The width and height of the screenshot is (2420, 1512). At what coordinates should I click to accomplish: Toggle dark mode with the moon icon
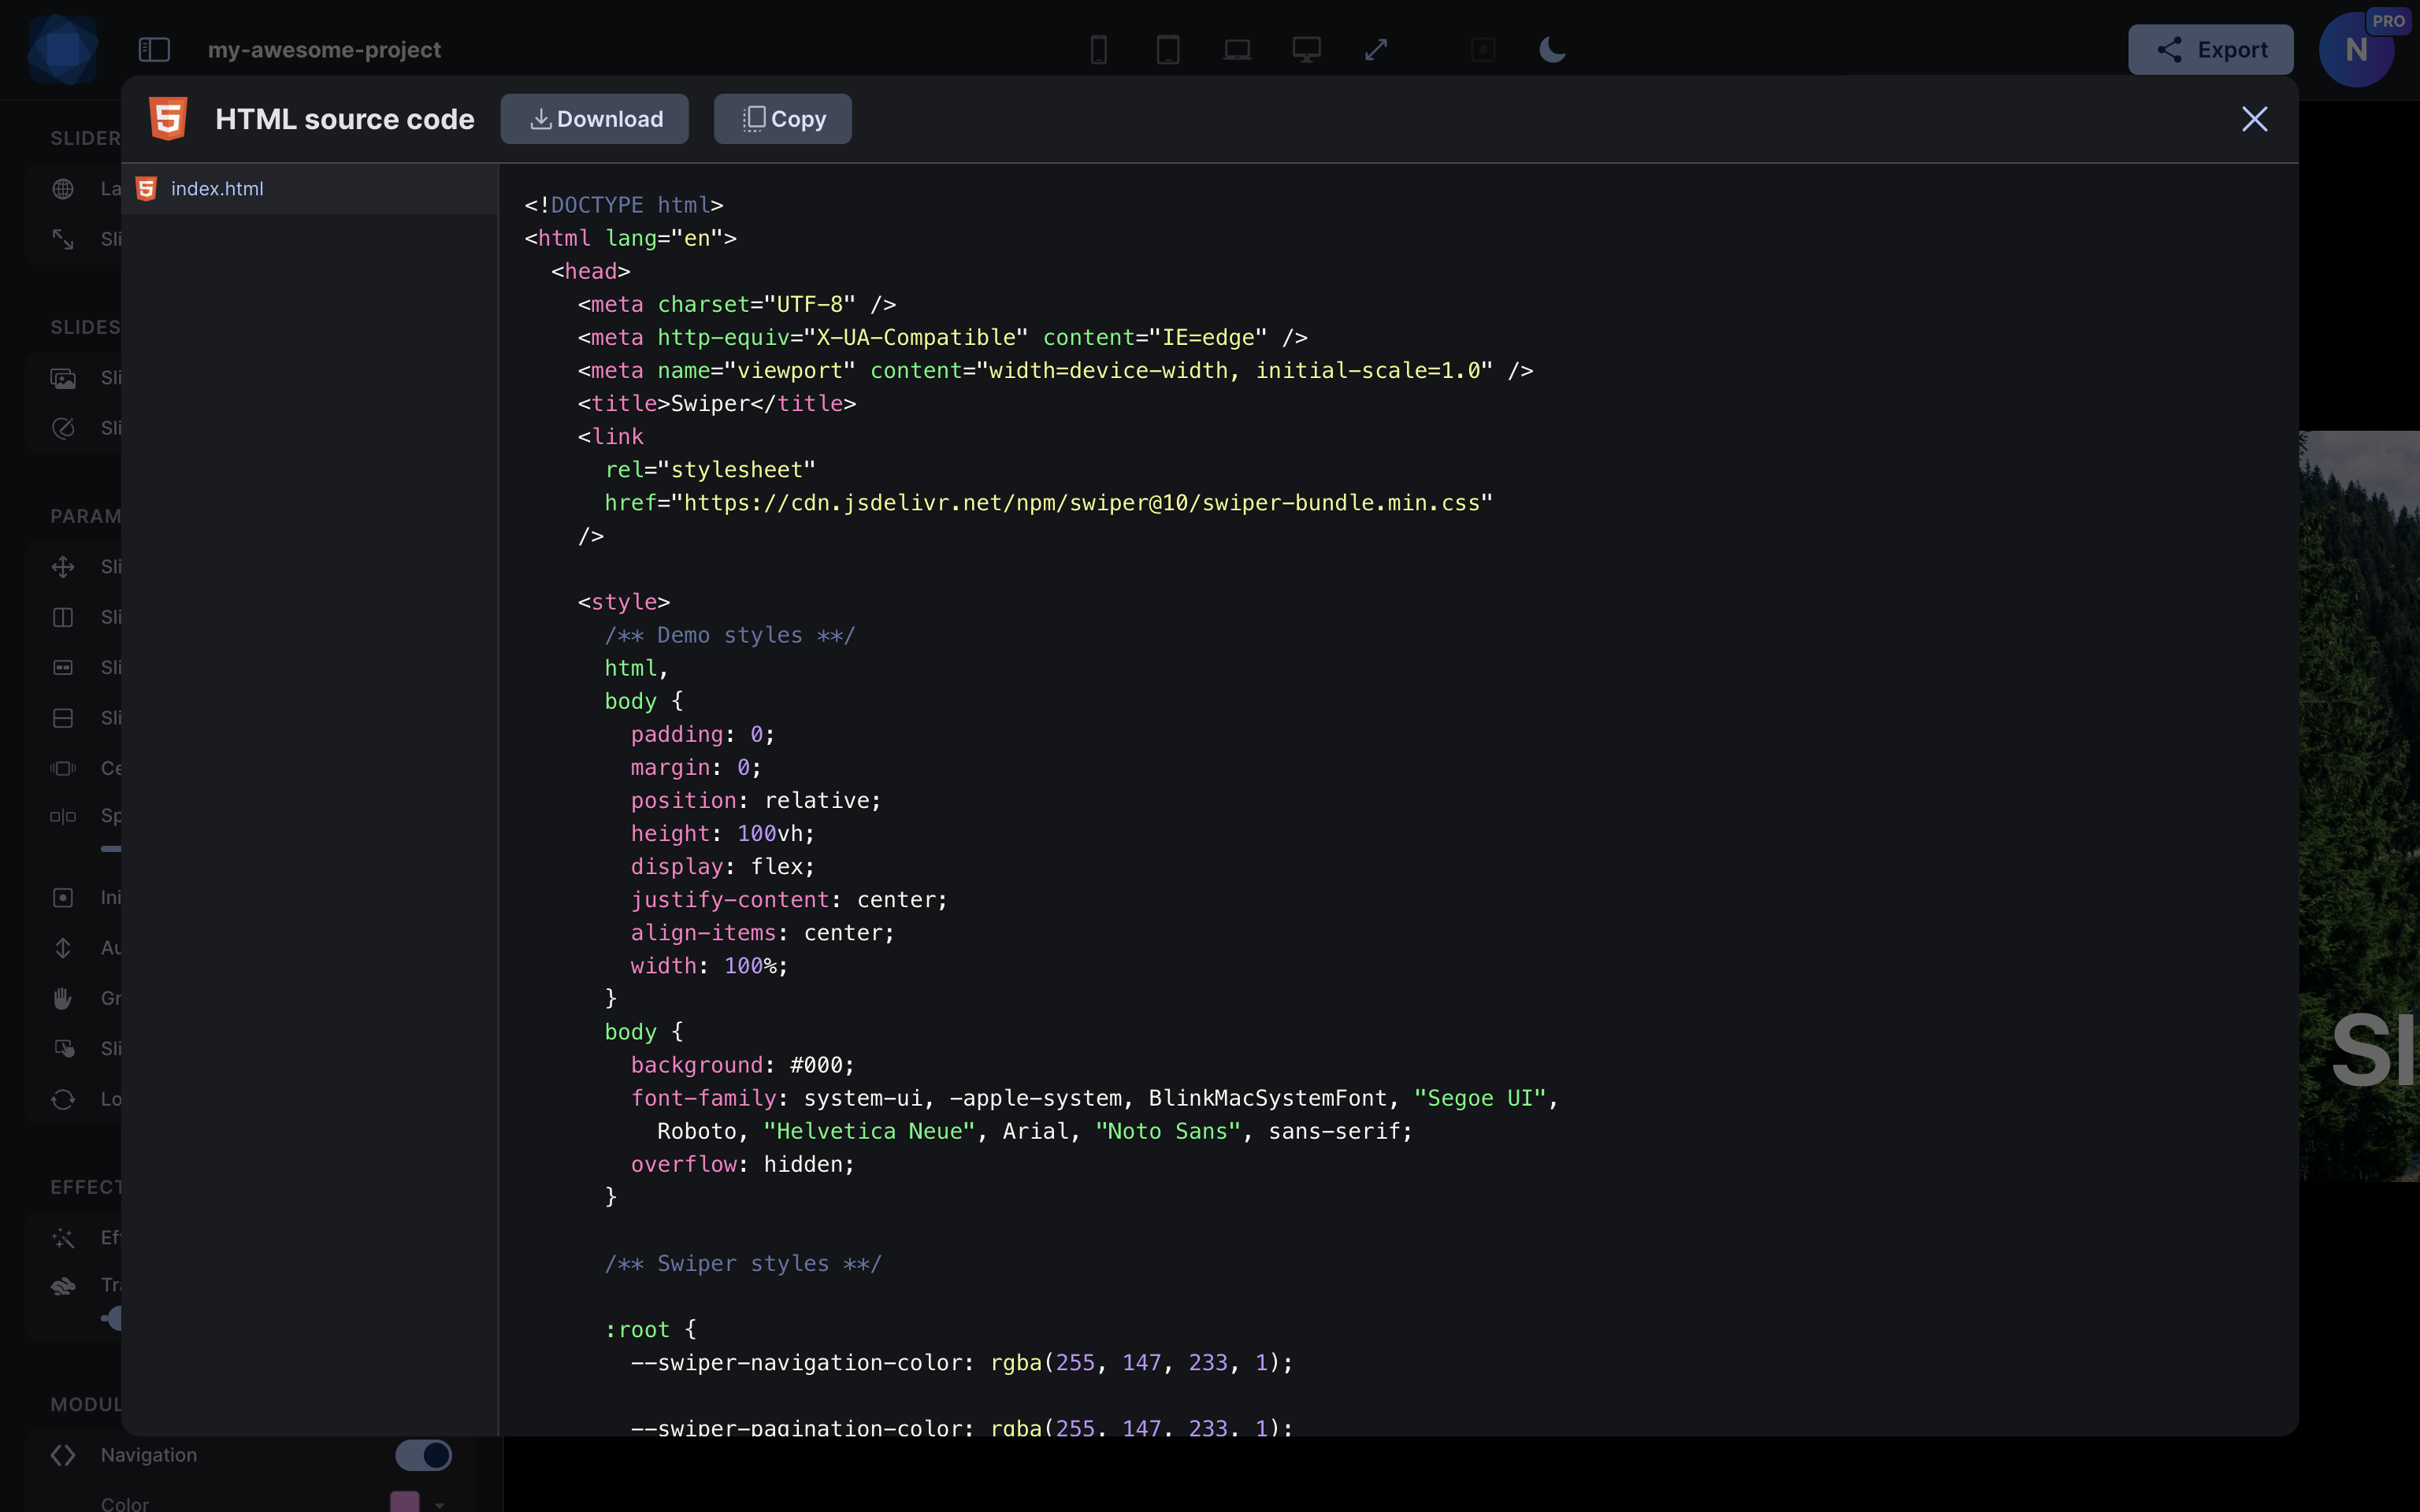(x=1552, y=49)
